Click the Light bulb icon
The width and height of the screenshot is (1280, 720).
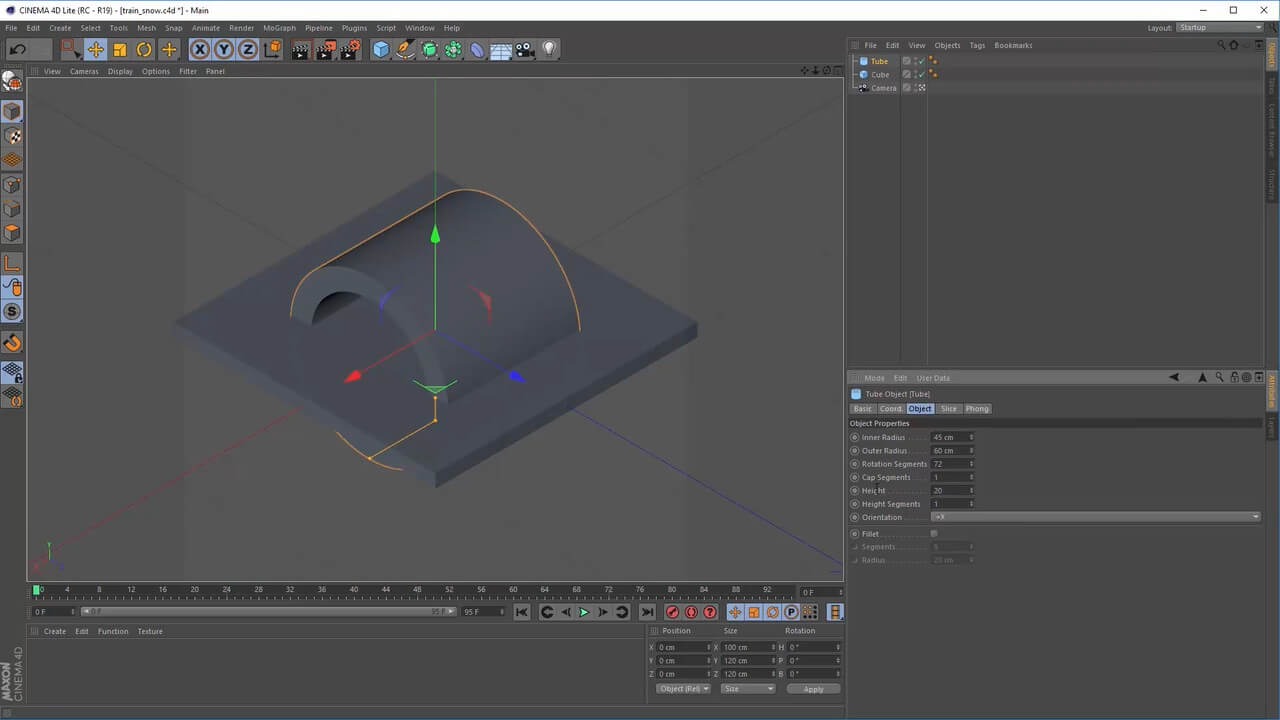[x=549, y=50]
